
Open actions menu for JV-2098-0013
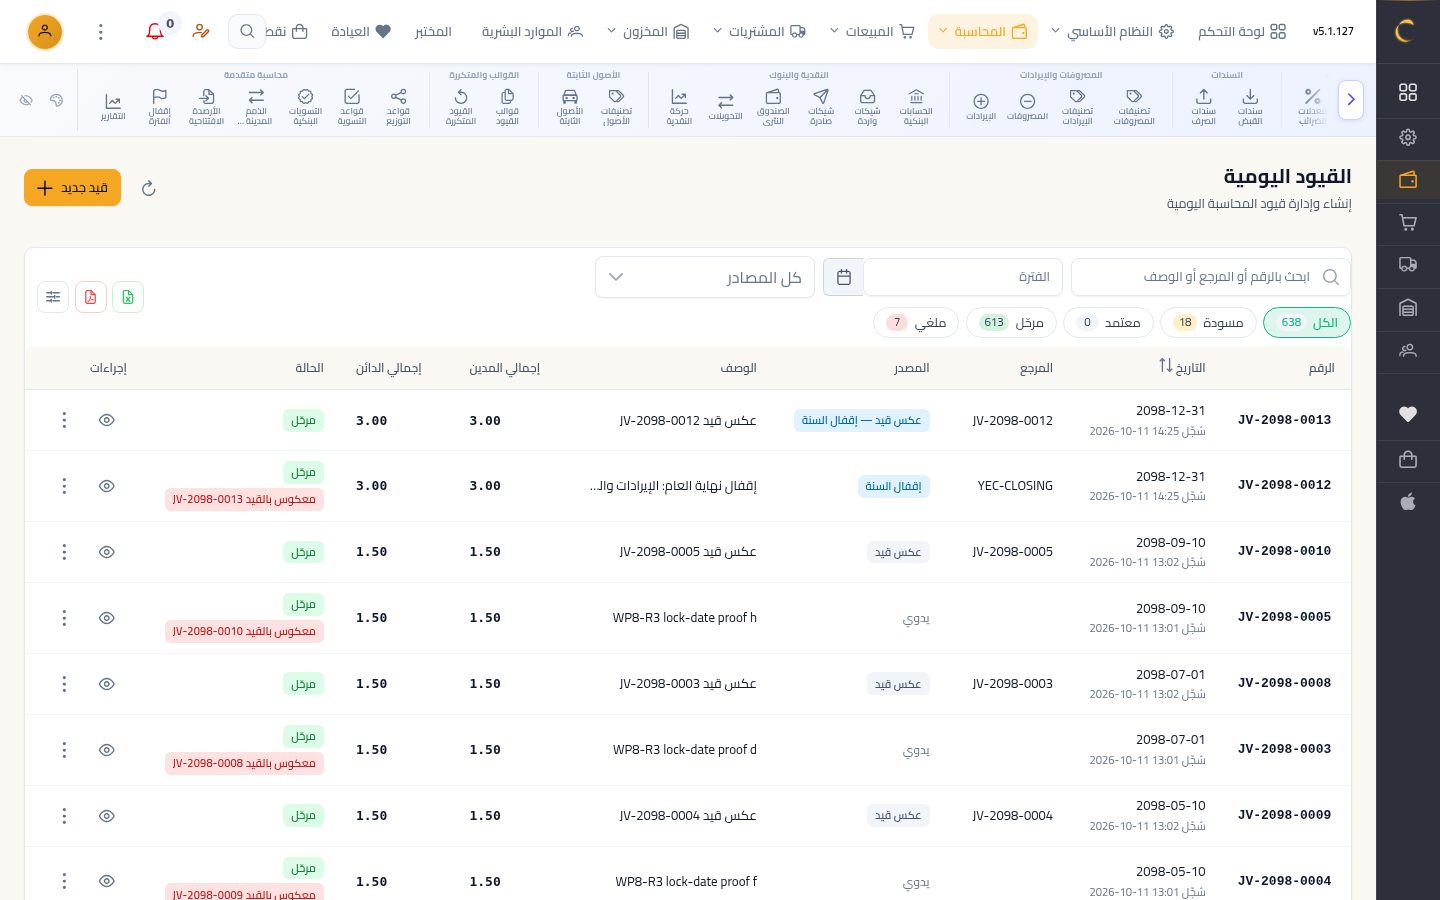(x=64, y=420)
